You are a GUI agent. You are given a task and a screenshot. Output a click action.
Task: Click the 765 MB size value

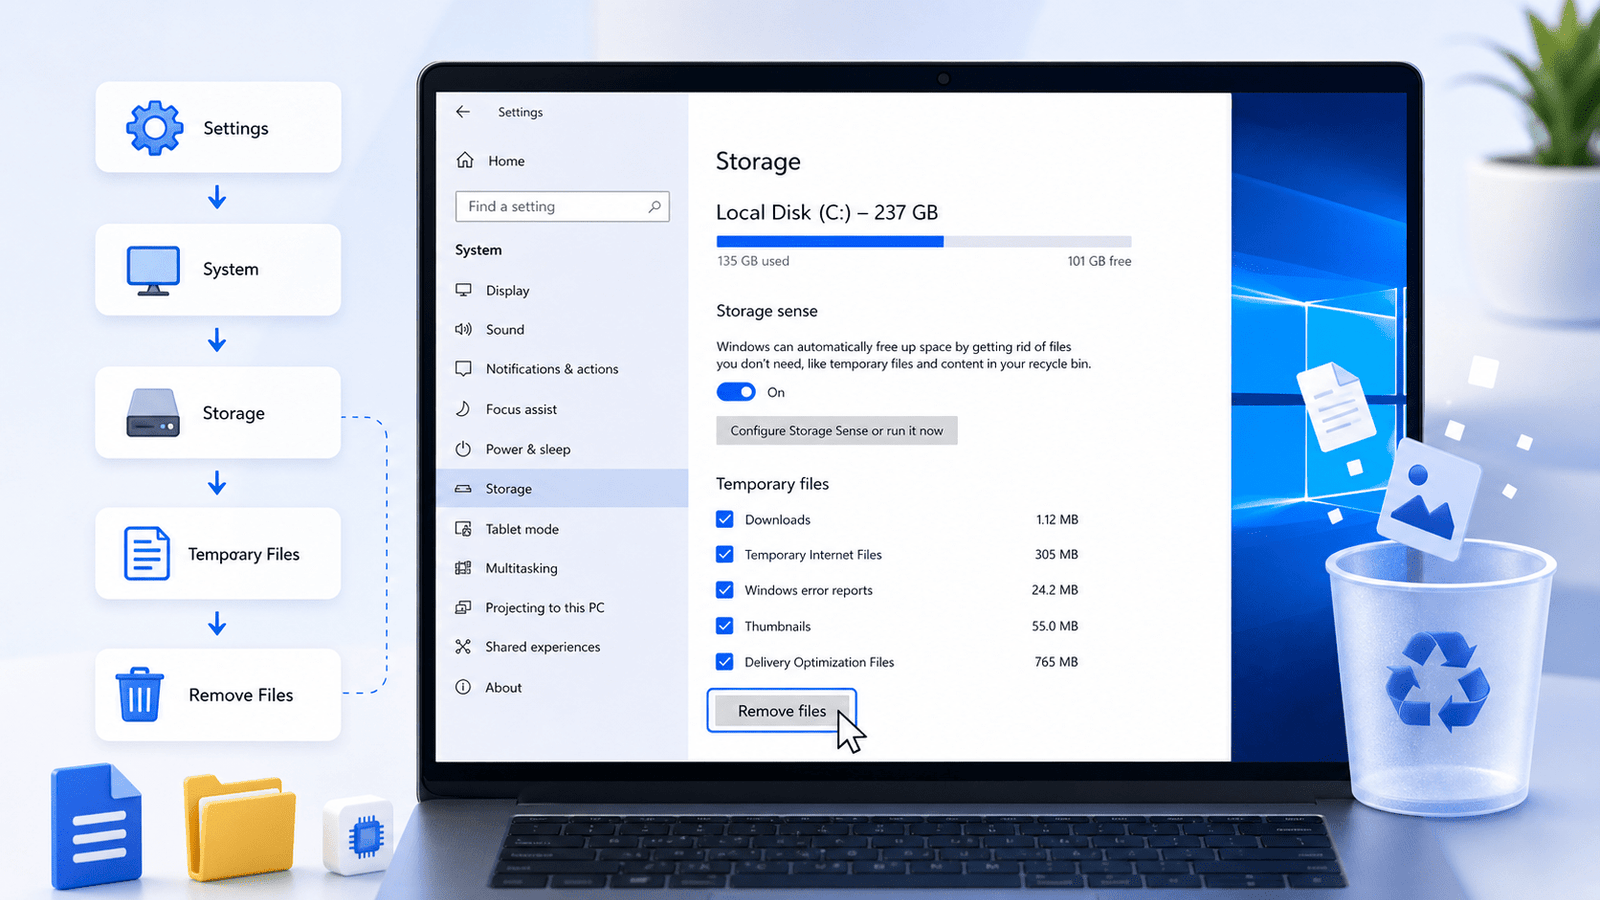tap(1056, 662)
